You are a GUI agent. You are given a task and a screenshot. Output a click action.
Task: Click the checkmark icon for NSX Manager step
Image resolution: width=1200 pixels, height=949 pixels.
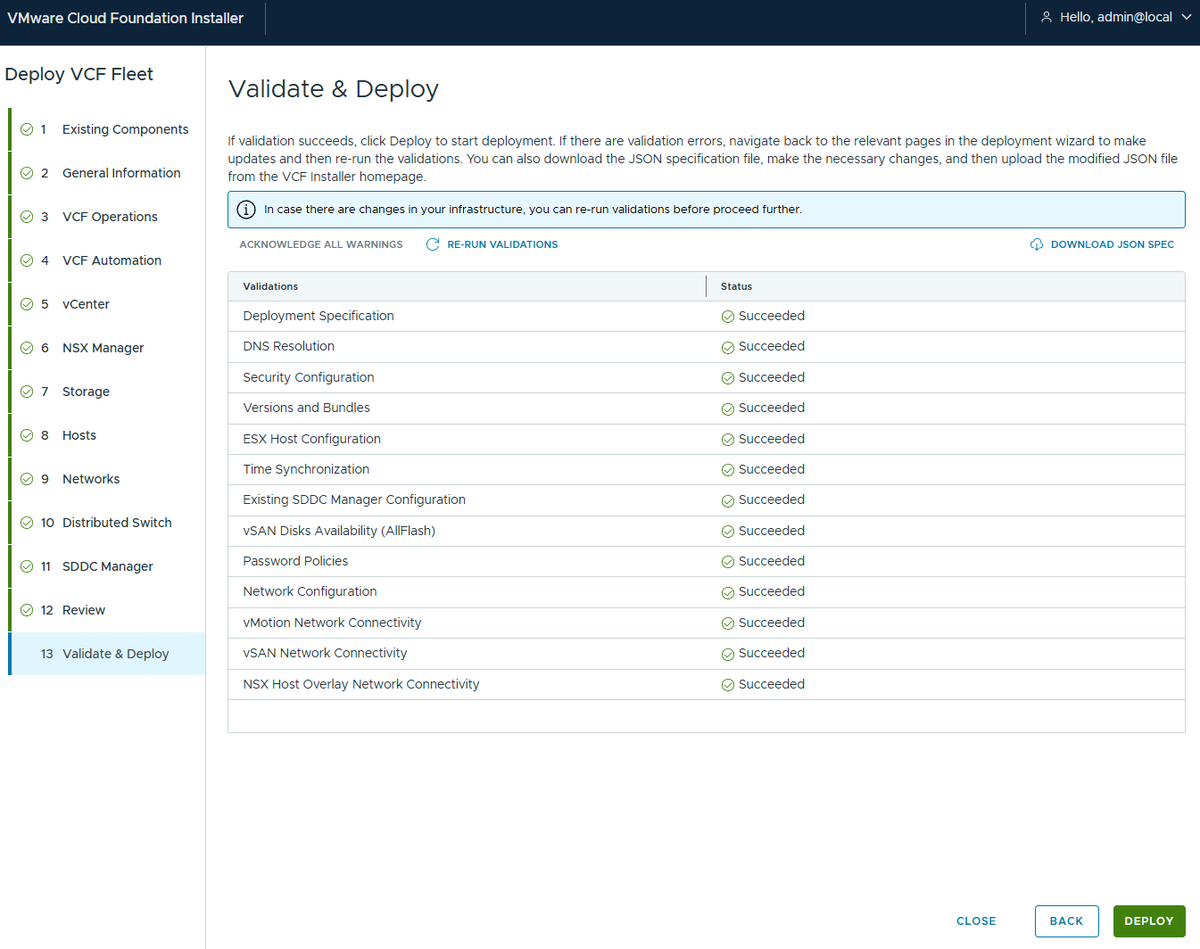coord(27,348)
